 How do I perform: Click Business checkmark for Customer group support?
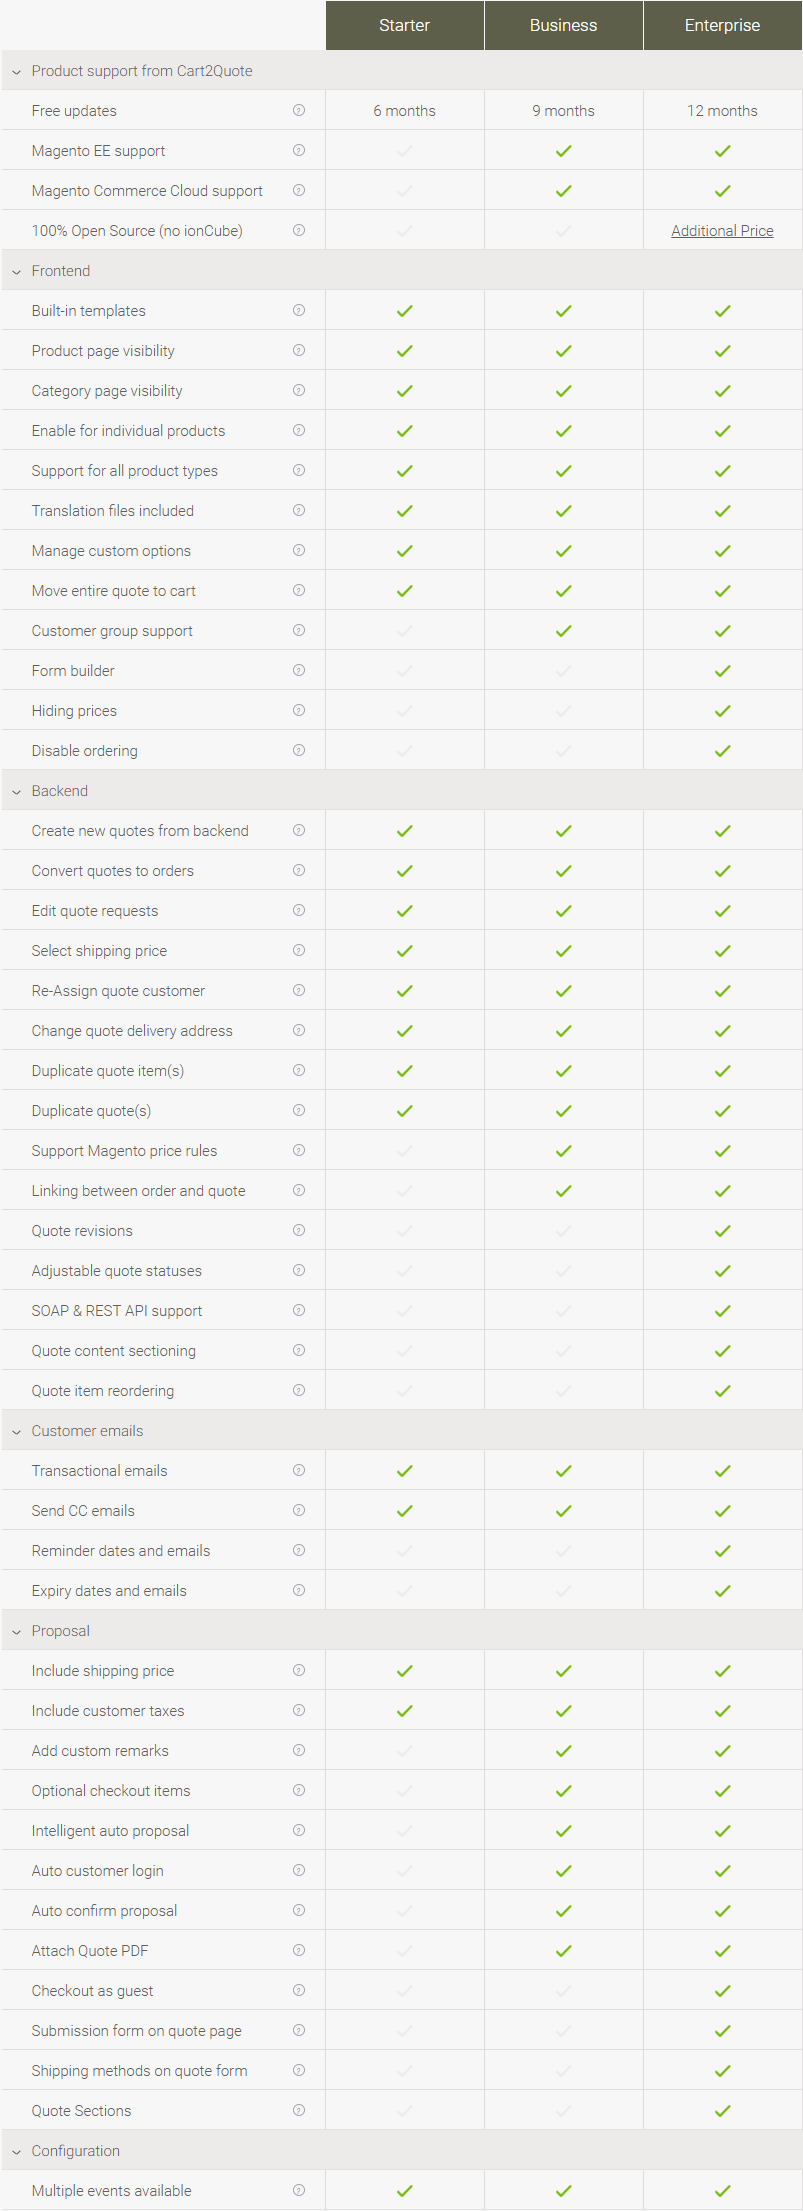563,631
